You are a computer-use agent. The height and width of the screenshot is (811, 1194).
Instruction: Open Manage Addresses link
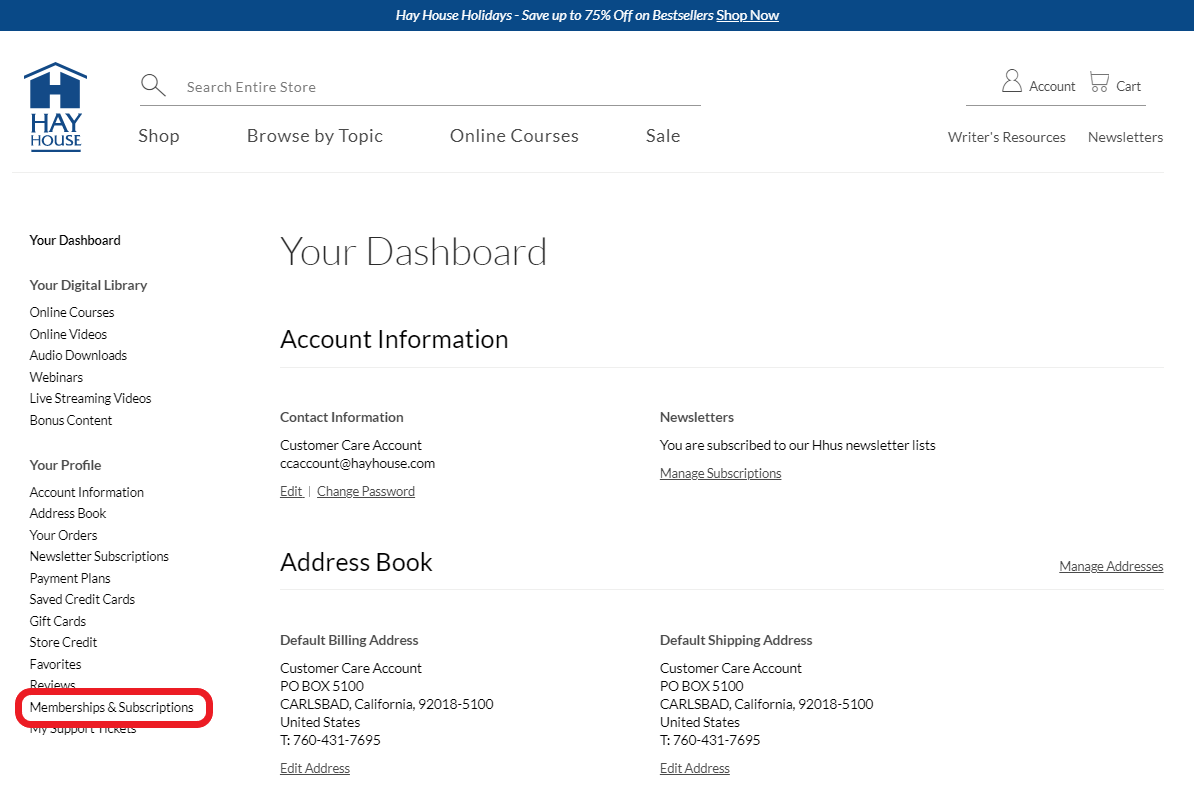click(x=1111, y=566)
